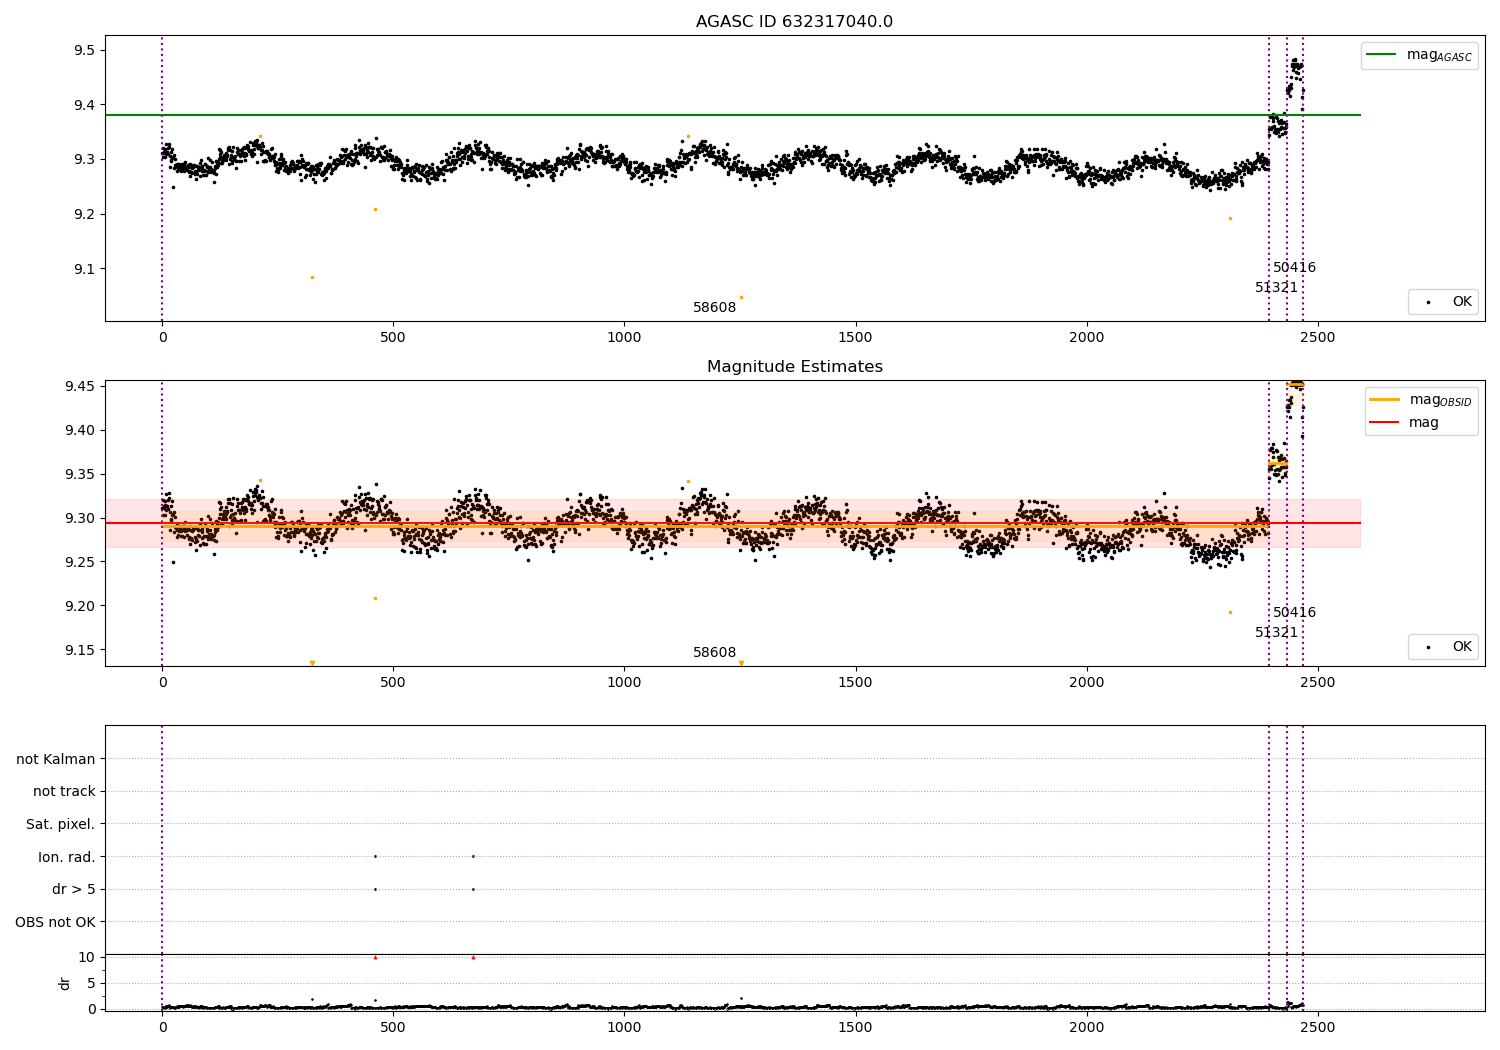Click the 9.35 tick label in Magnitude Estimates plot
Viewport: 1500px width, 1050px height.
[80, 474]
